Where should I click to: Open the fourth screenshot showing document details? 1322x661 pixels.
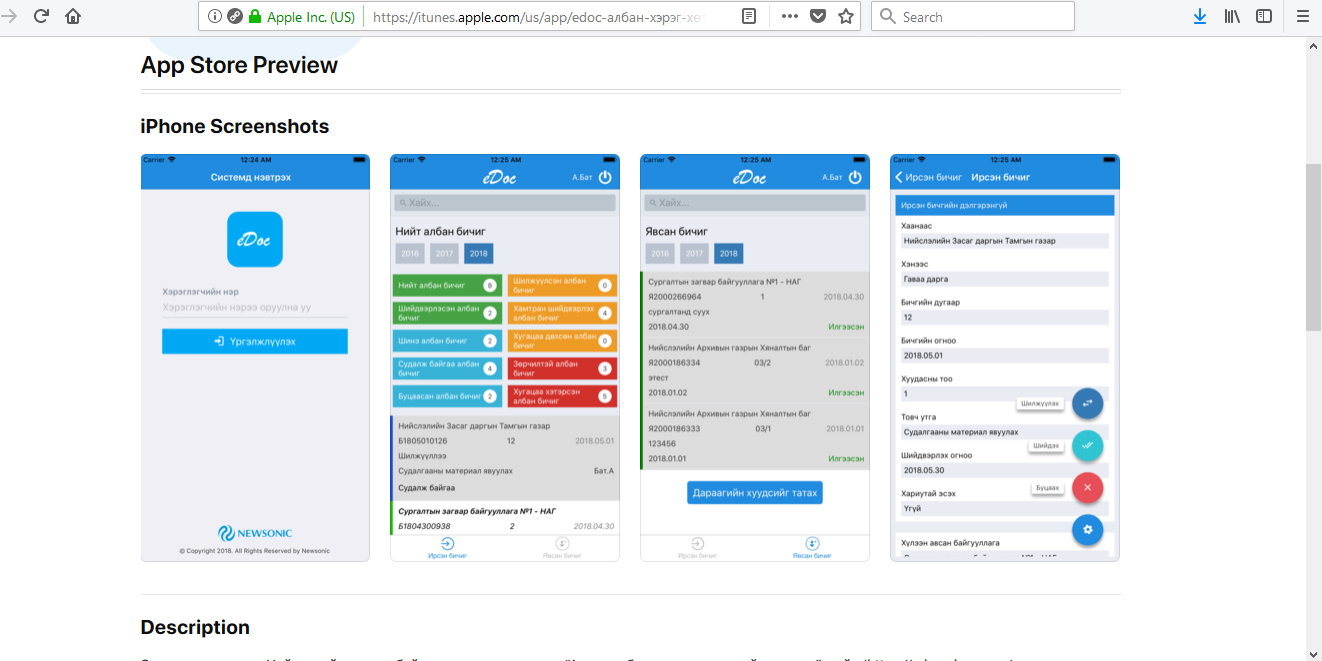pos(1005,358)
